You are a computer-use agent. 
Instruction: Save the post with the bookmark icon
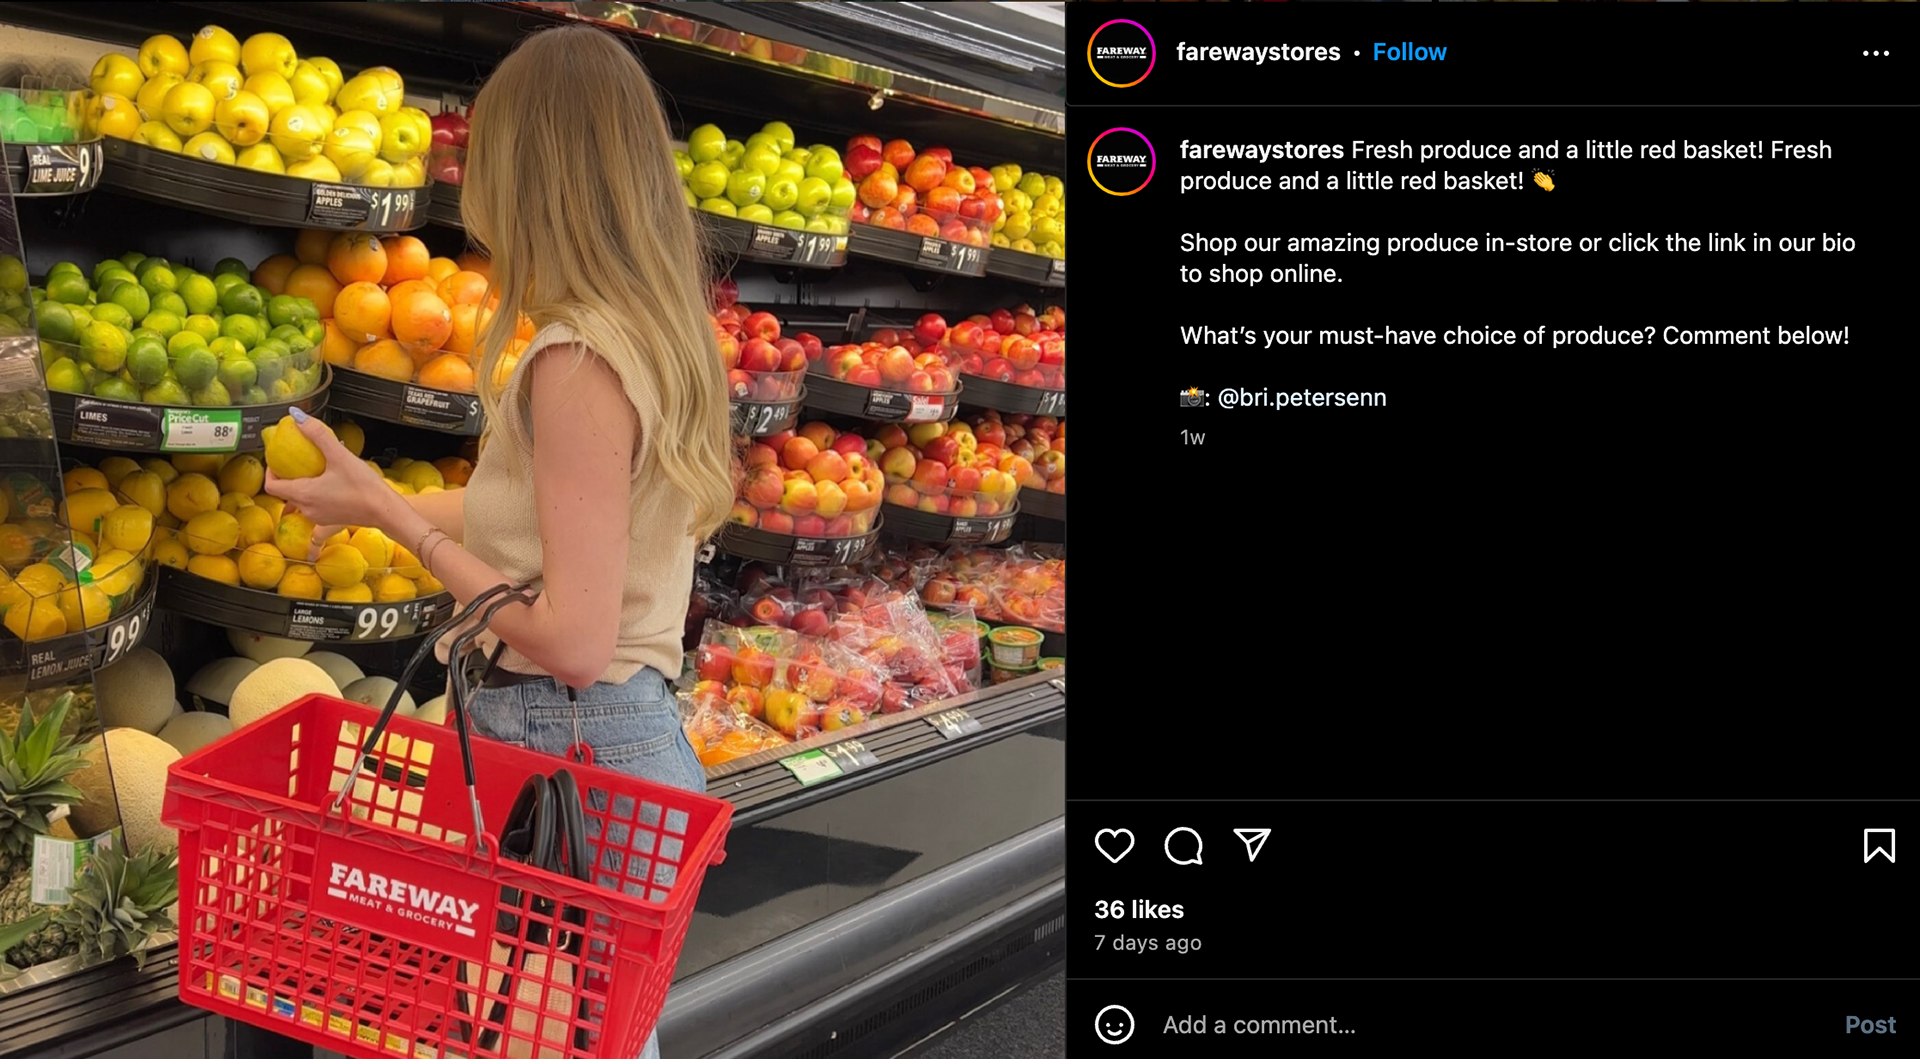[1879, 846]
